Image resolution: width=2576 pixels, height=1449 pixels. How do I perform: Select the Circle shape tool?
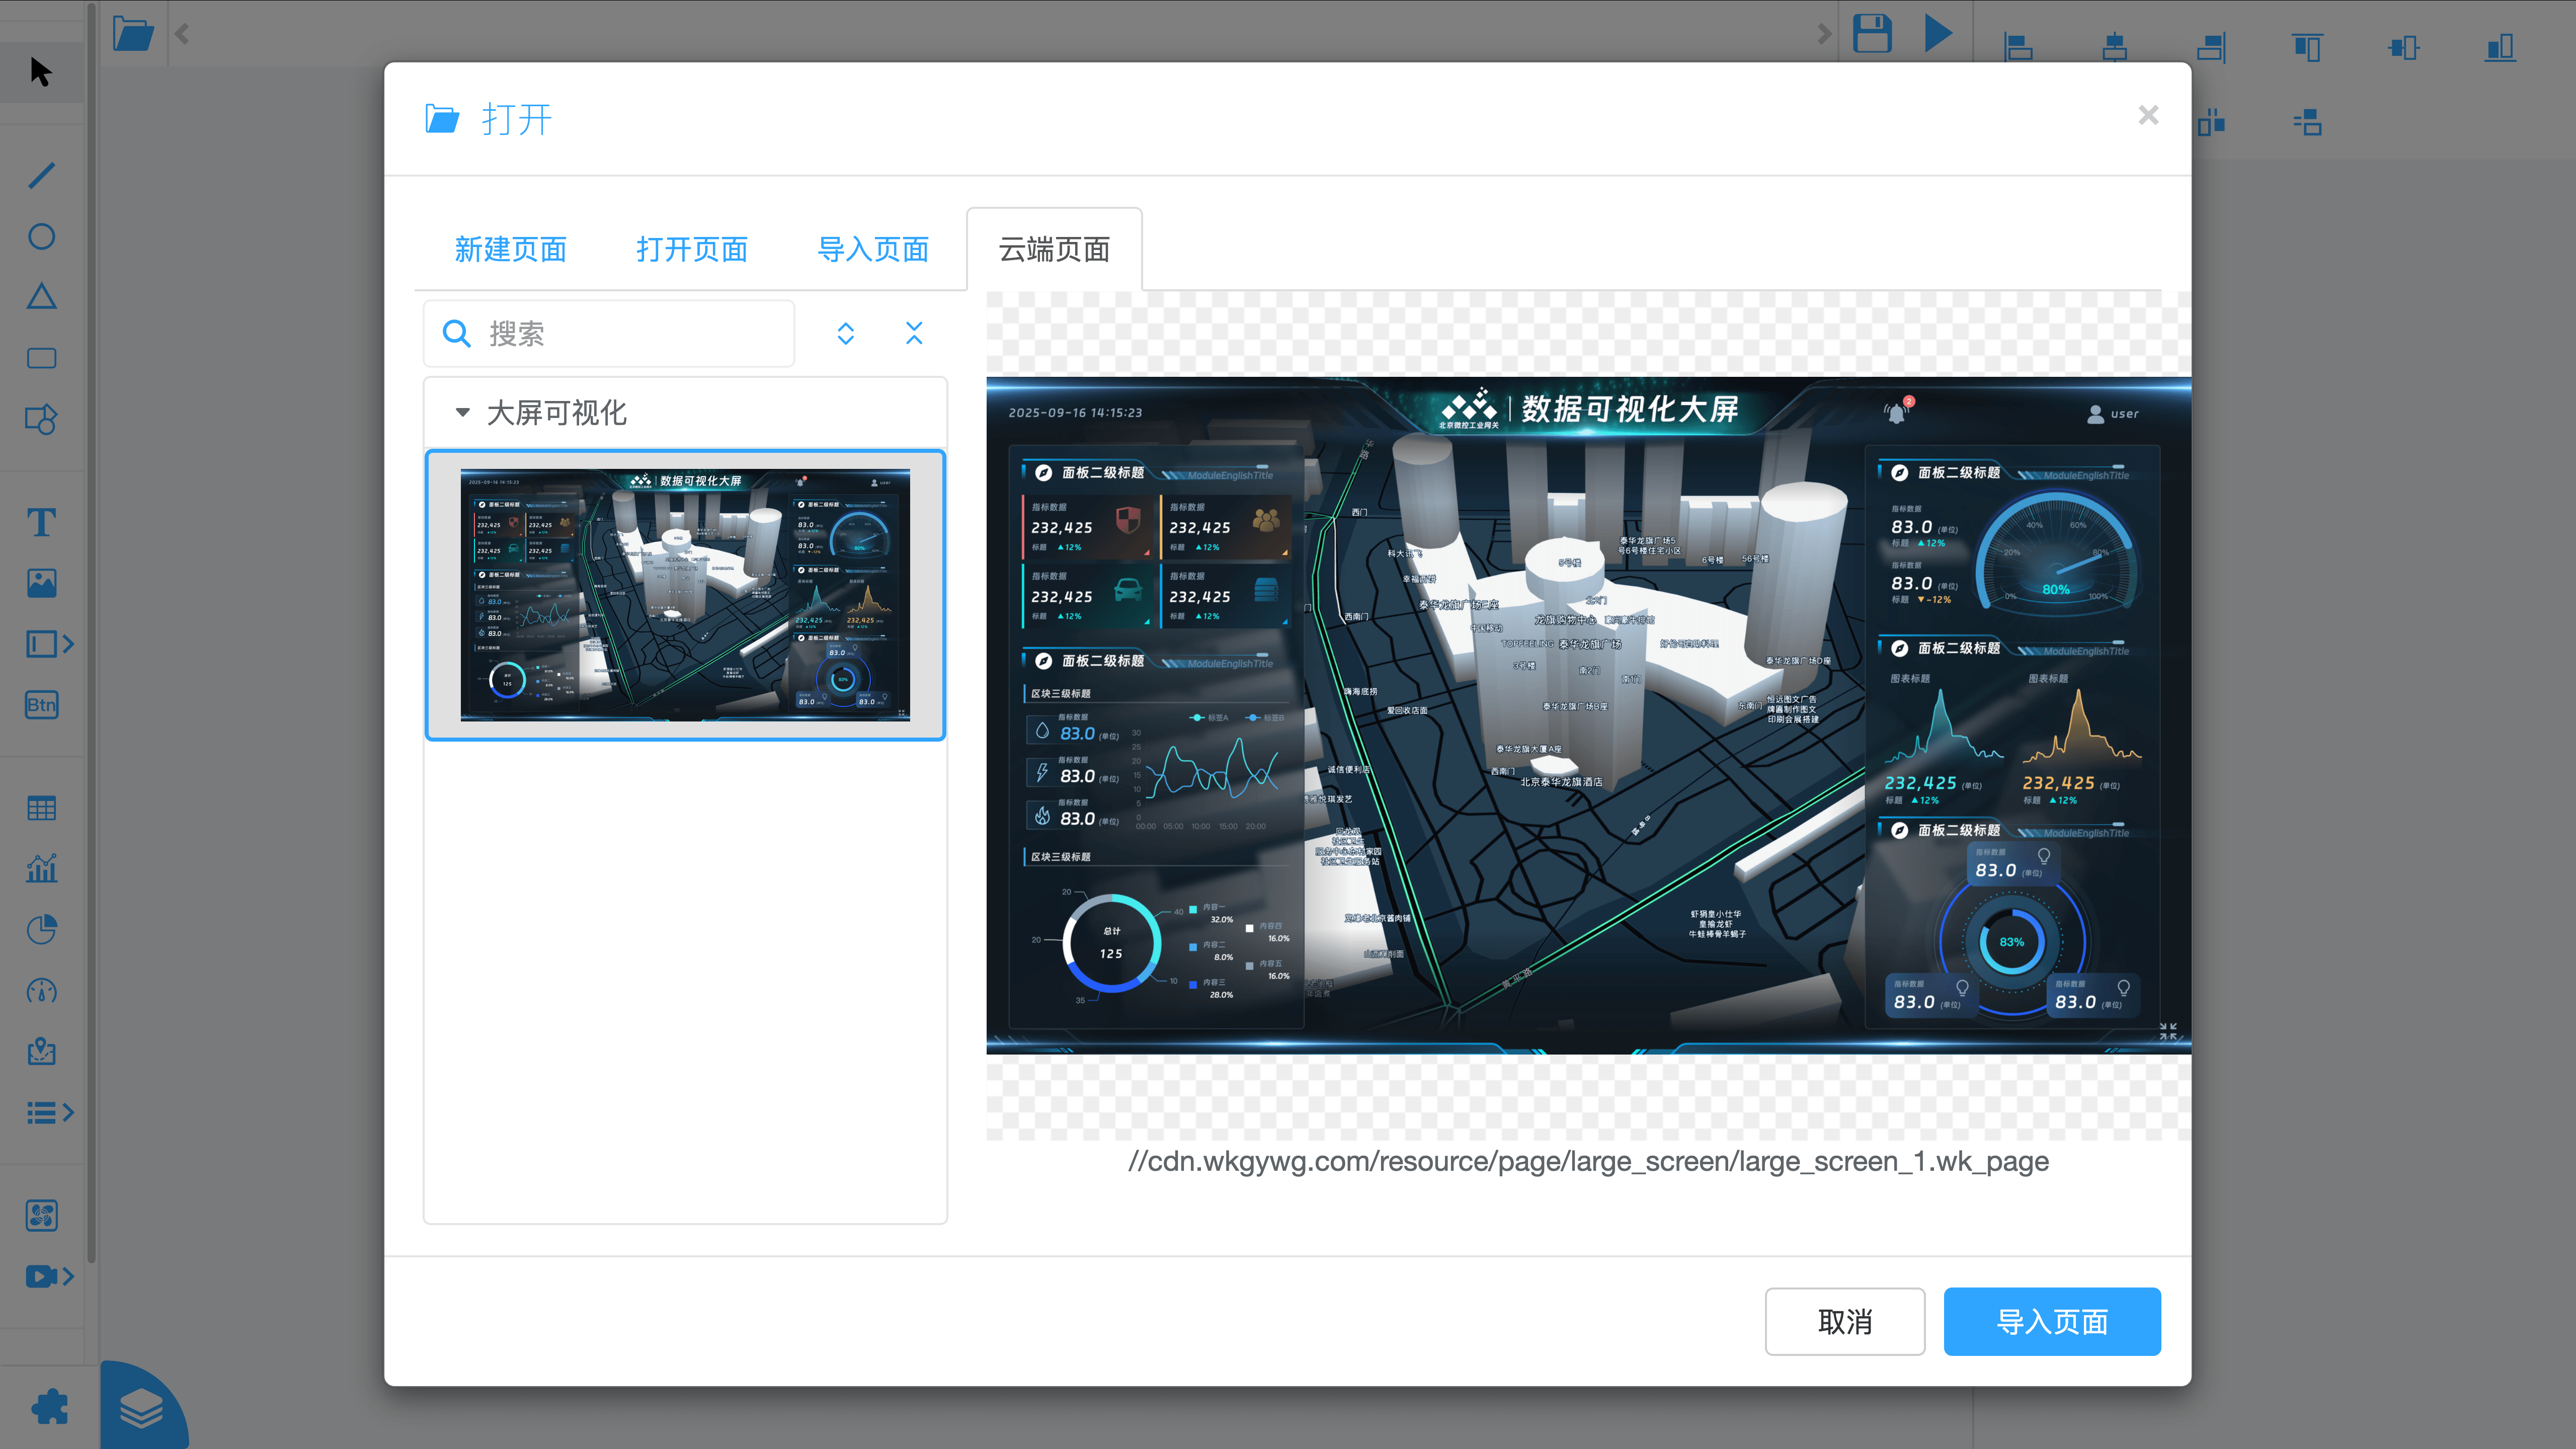42,237
